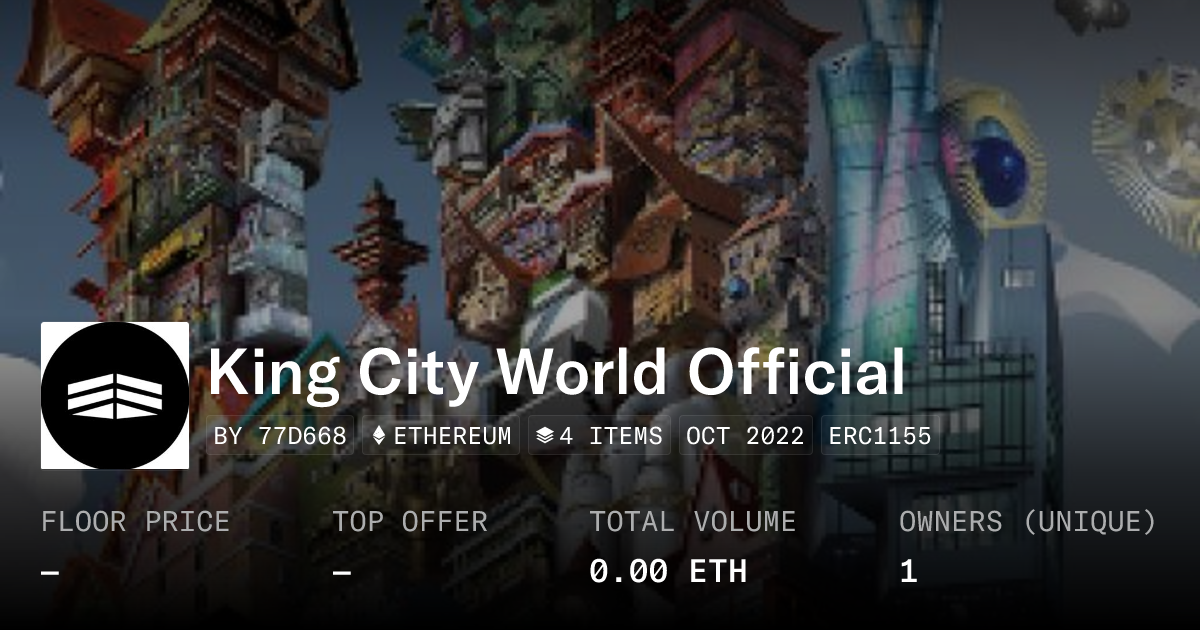
Task: Click the dash value under Top Offer
Action: (x=341, y=572)
